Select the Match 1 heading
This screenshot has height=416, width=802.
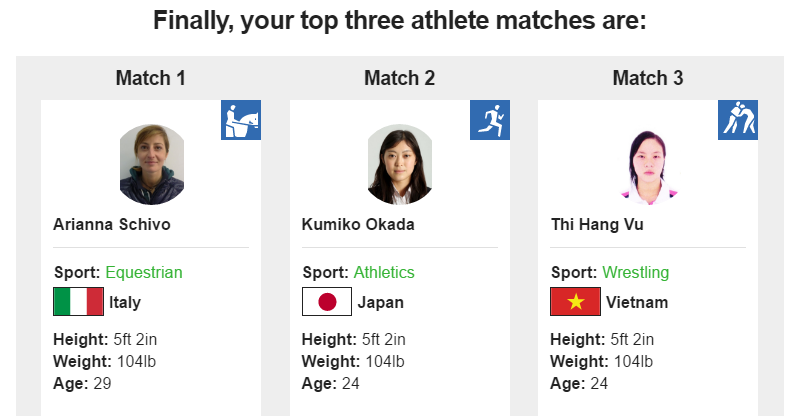coord(151,78)
